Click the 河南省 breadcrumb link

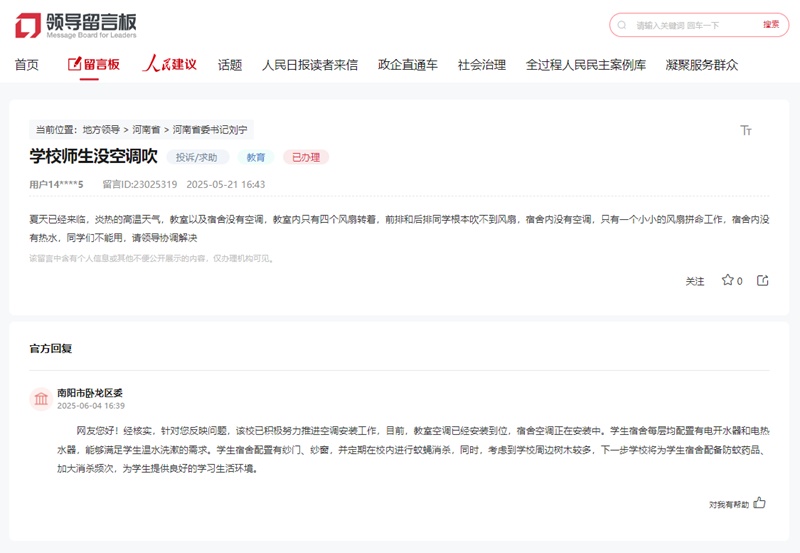pos(146,130)
